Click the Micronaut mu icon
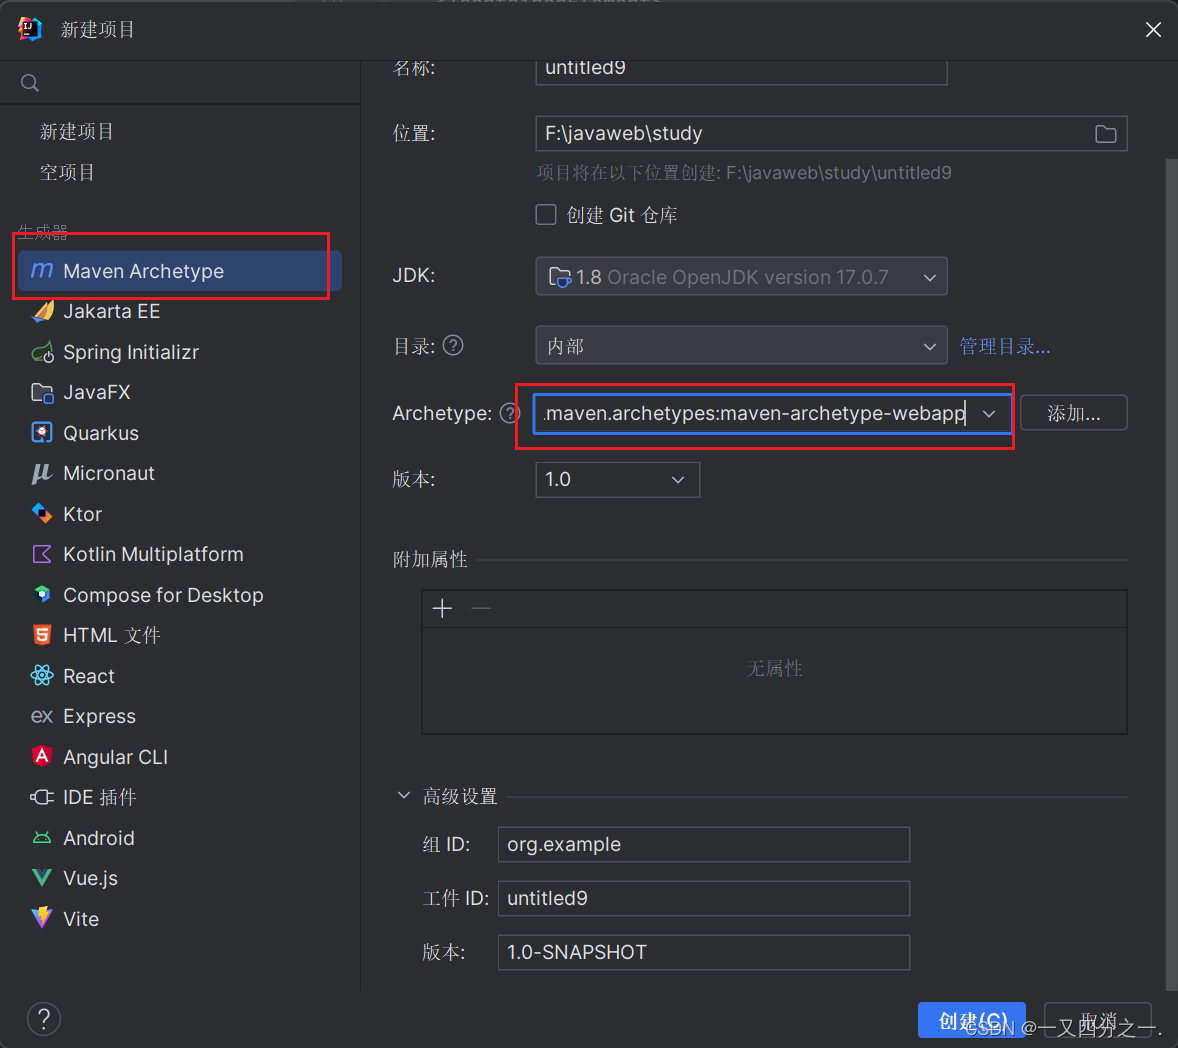Viewport: 1178px width, 1048px height. coord(42,473)
